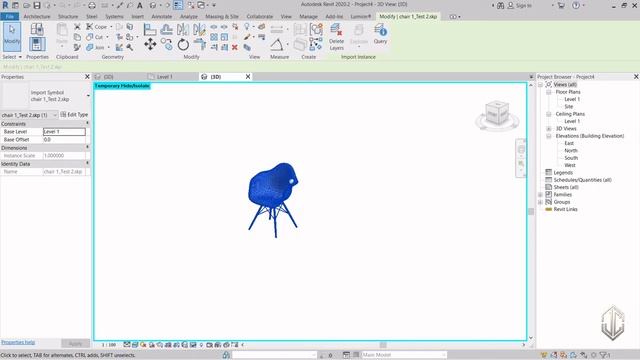Image resolution: width=640 pixels, height=360 pixels.
Task: Toggle Select Links option in status bar
Action: (x=544, y=355)
